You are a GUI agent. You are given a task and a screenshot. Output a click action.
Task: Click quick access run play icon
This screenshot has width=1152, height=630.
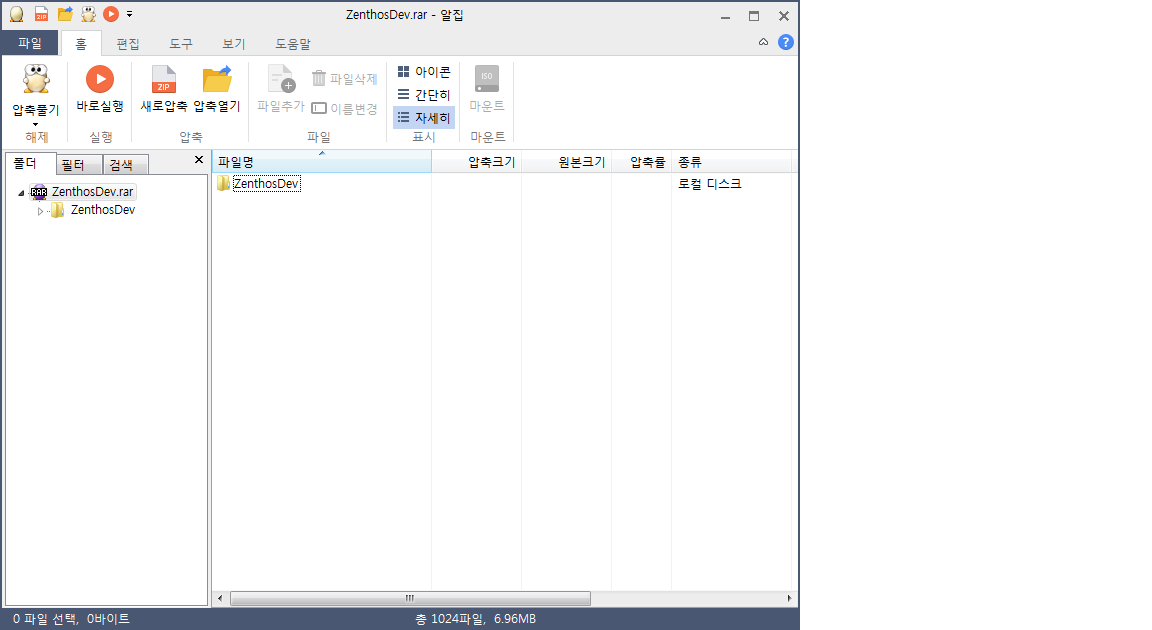(x=111, y=14)
